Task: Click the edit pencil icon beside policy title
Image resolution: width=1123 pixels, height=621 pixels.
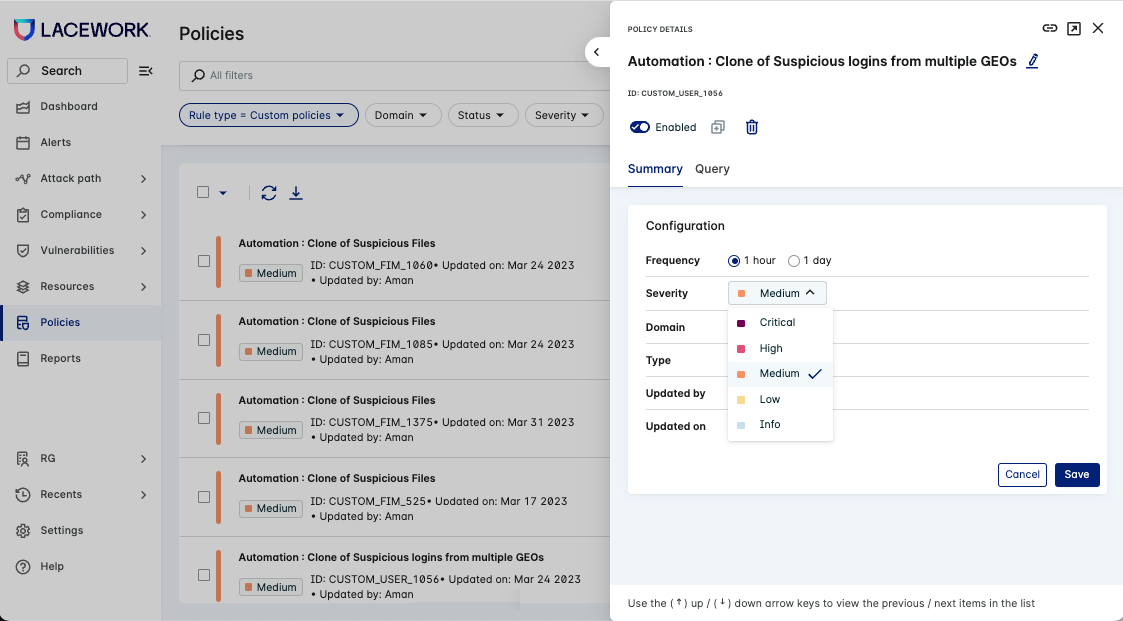Action: tap(1033, 61)
